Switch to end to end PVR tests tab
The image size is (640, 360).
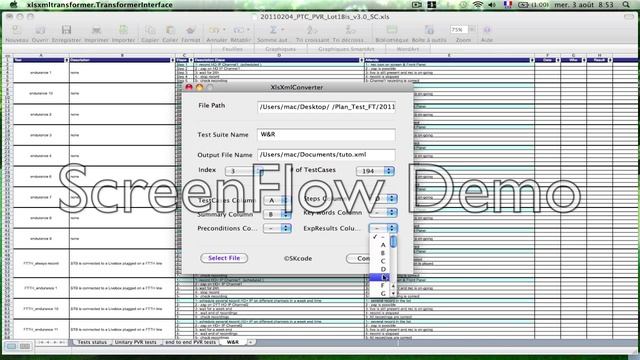(x=190, y=342)
